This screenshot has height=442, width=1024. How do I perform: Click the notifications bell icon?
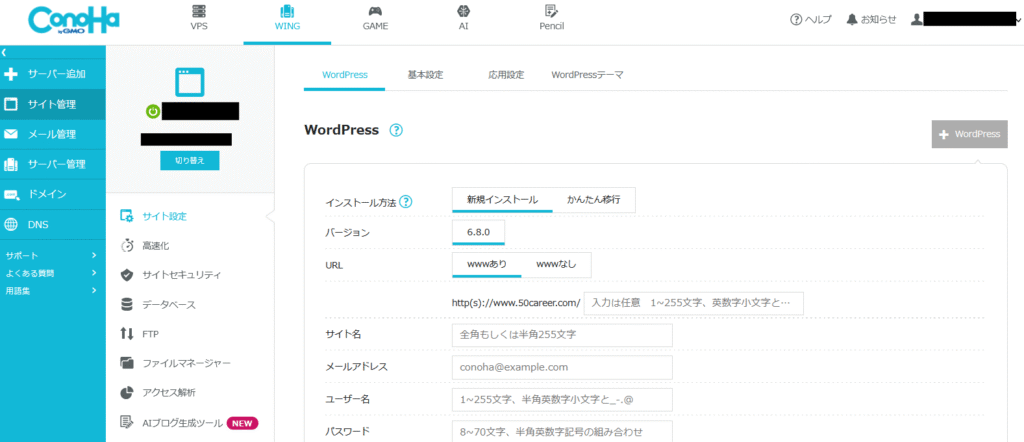point(852,19)
